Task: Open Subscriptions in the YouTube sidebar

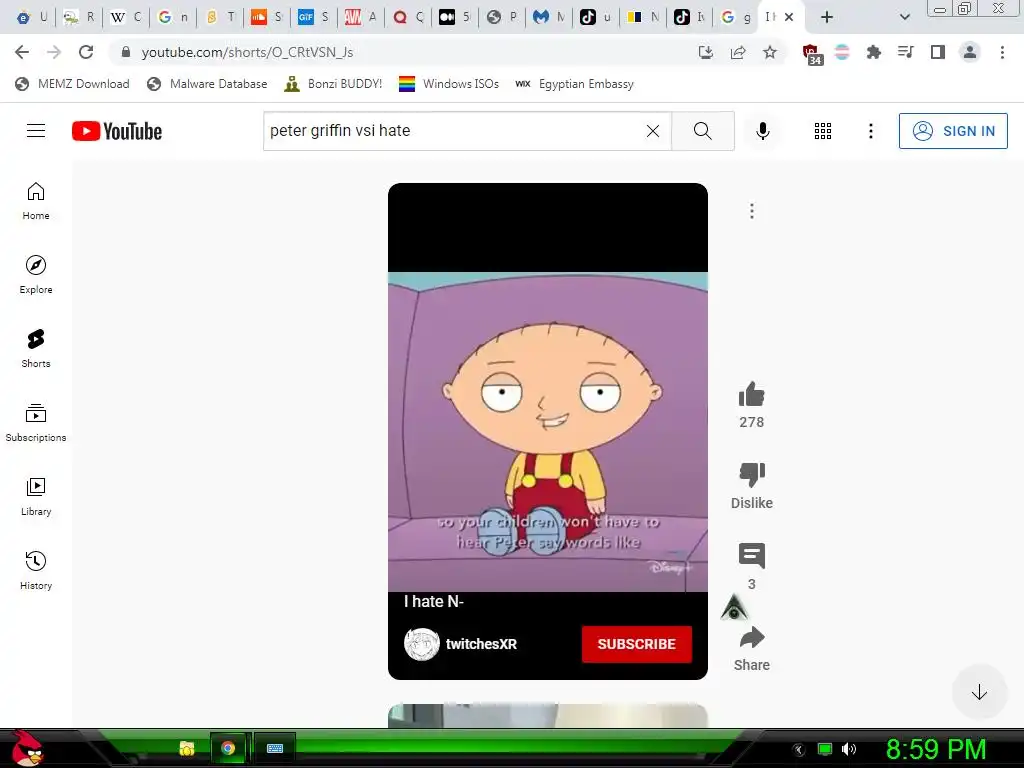Action: click(36, 423)
